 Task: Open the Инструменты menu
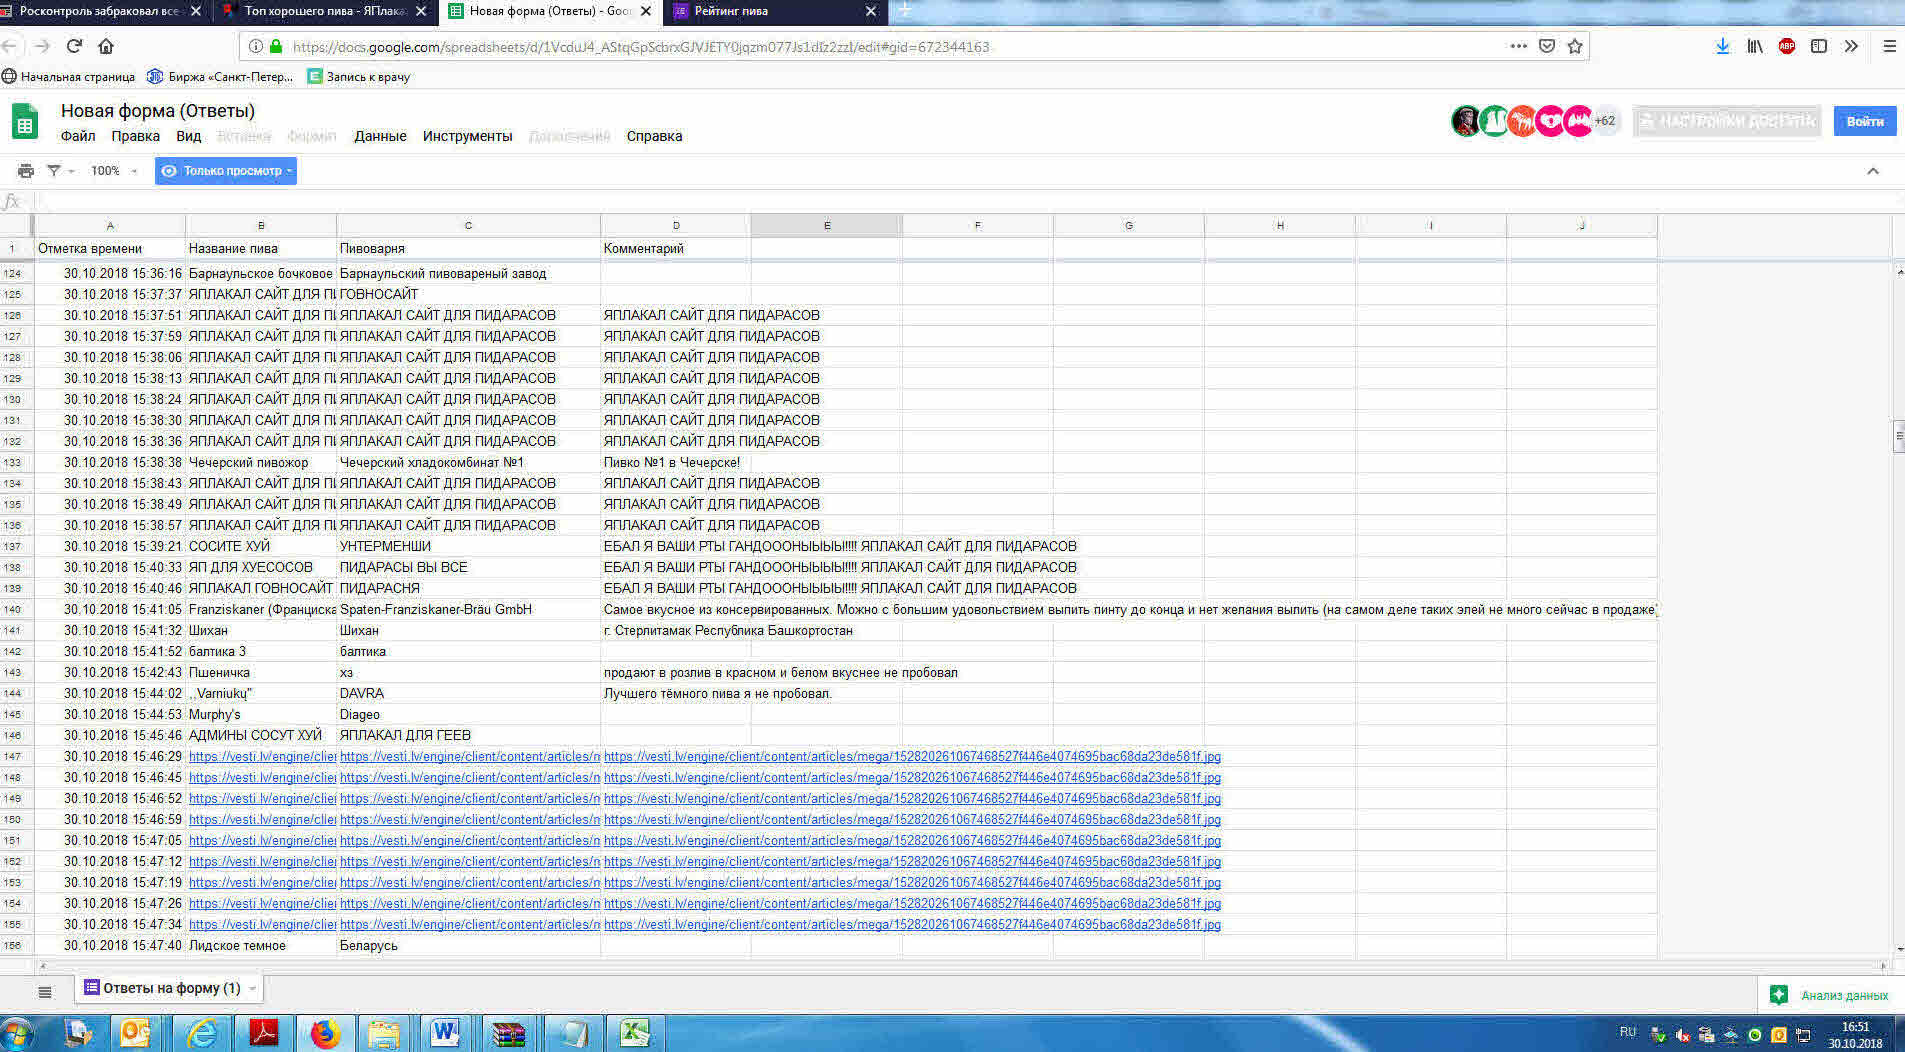tap(467, 136)
